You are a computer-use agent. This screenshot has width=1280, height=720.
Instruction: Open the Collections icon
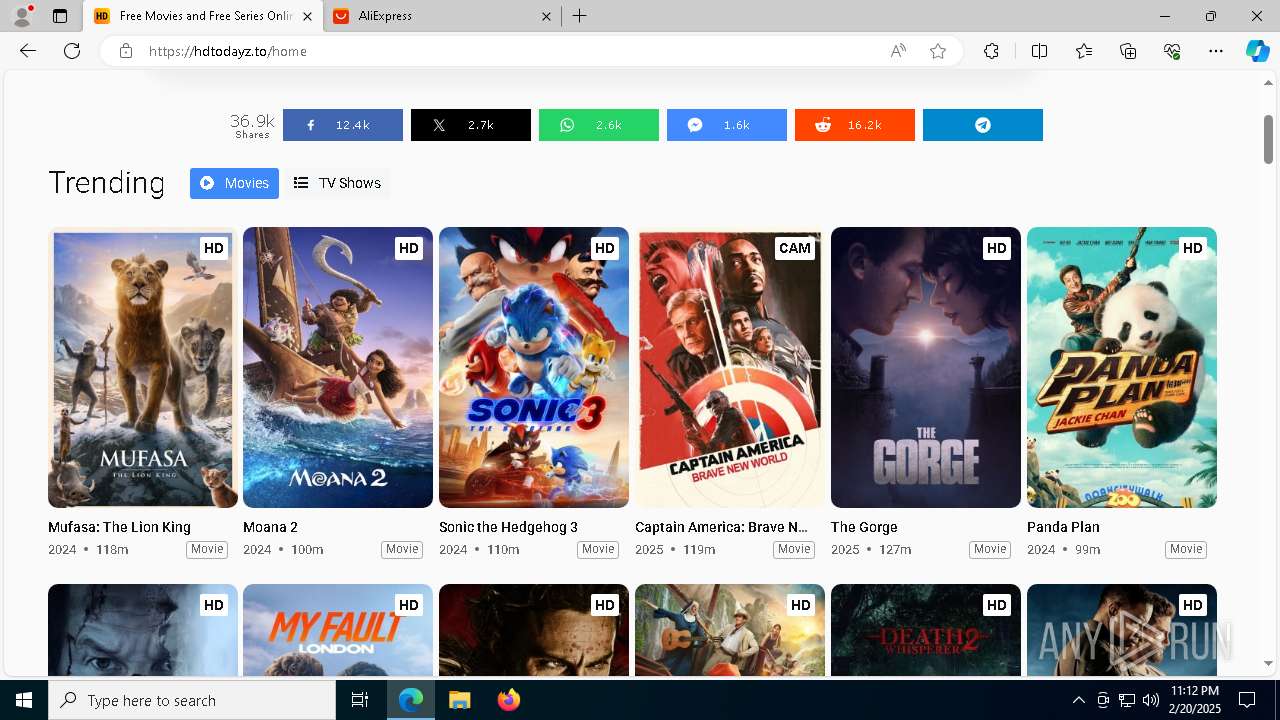(x=1128, y=51)
